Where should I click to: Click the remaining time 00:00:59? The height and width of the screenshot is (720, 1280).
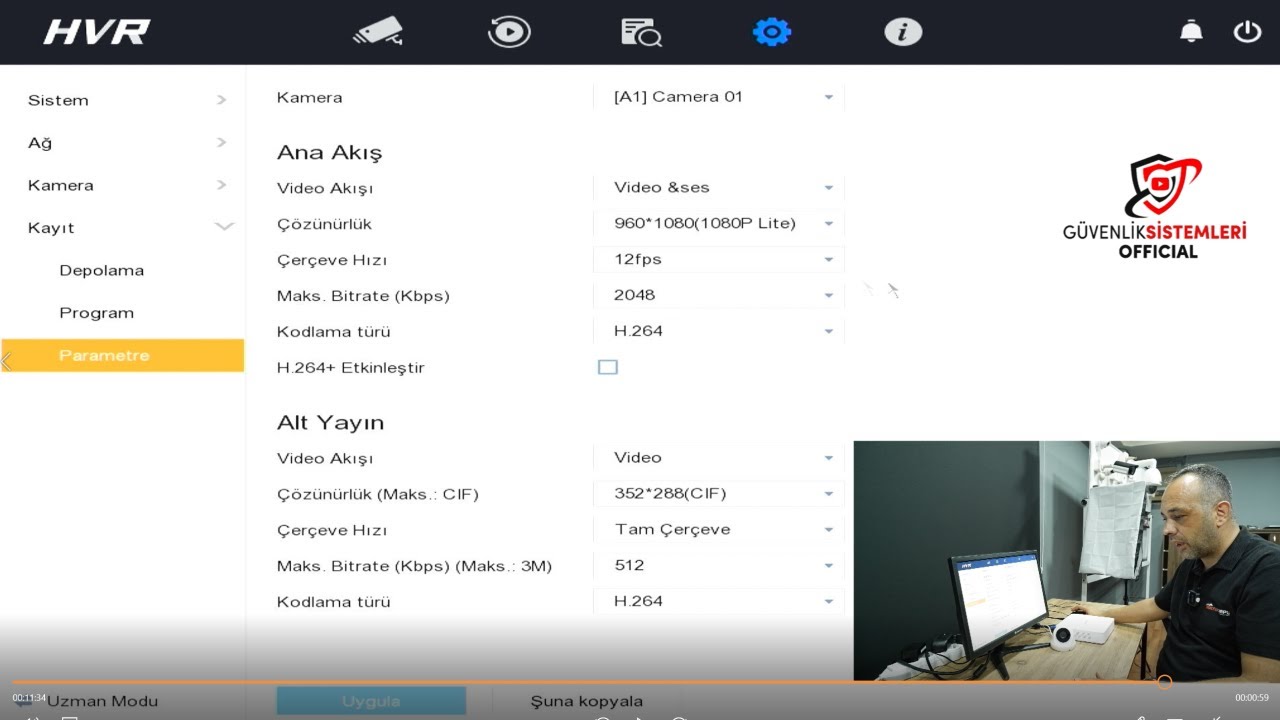click(1251, 698)
